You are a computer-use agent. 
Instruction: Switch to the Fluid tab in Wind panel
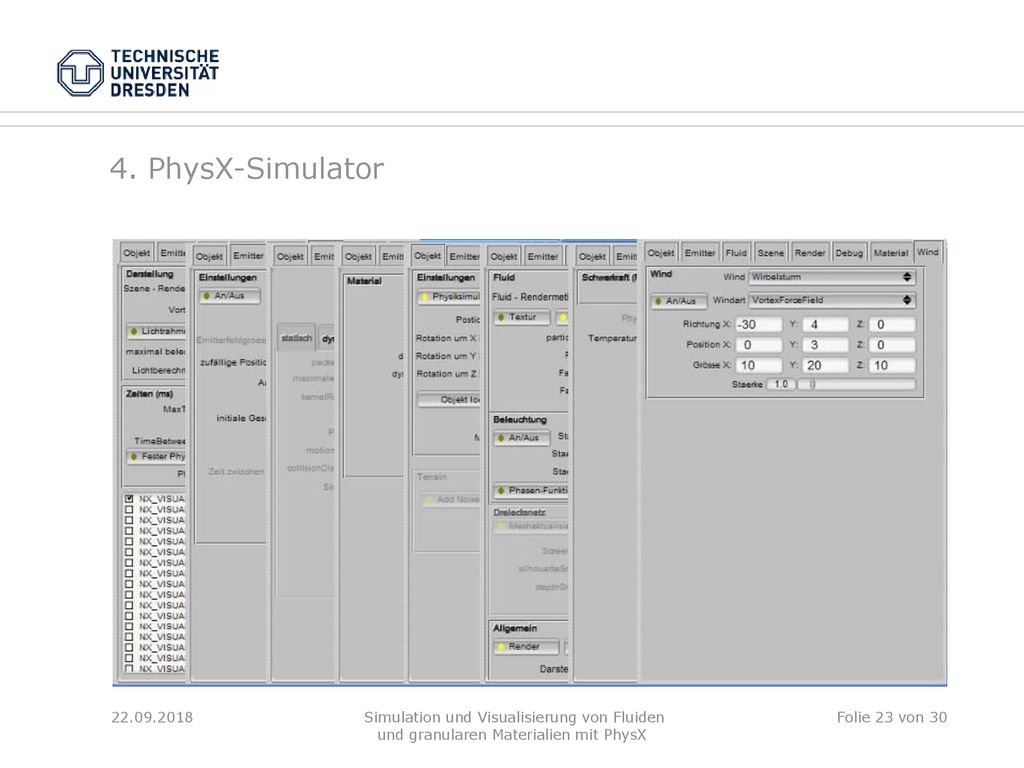(x=736, y=253)
